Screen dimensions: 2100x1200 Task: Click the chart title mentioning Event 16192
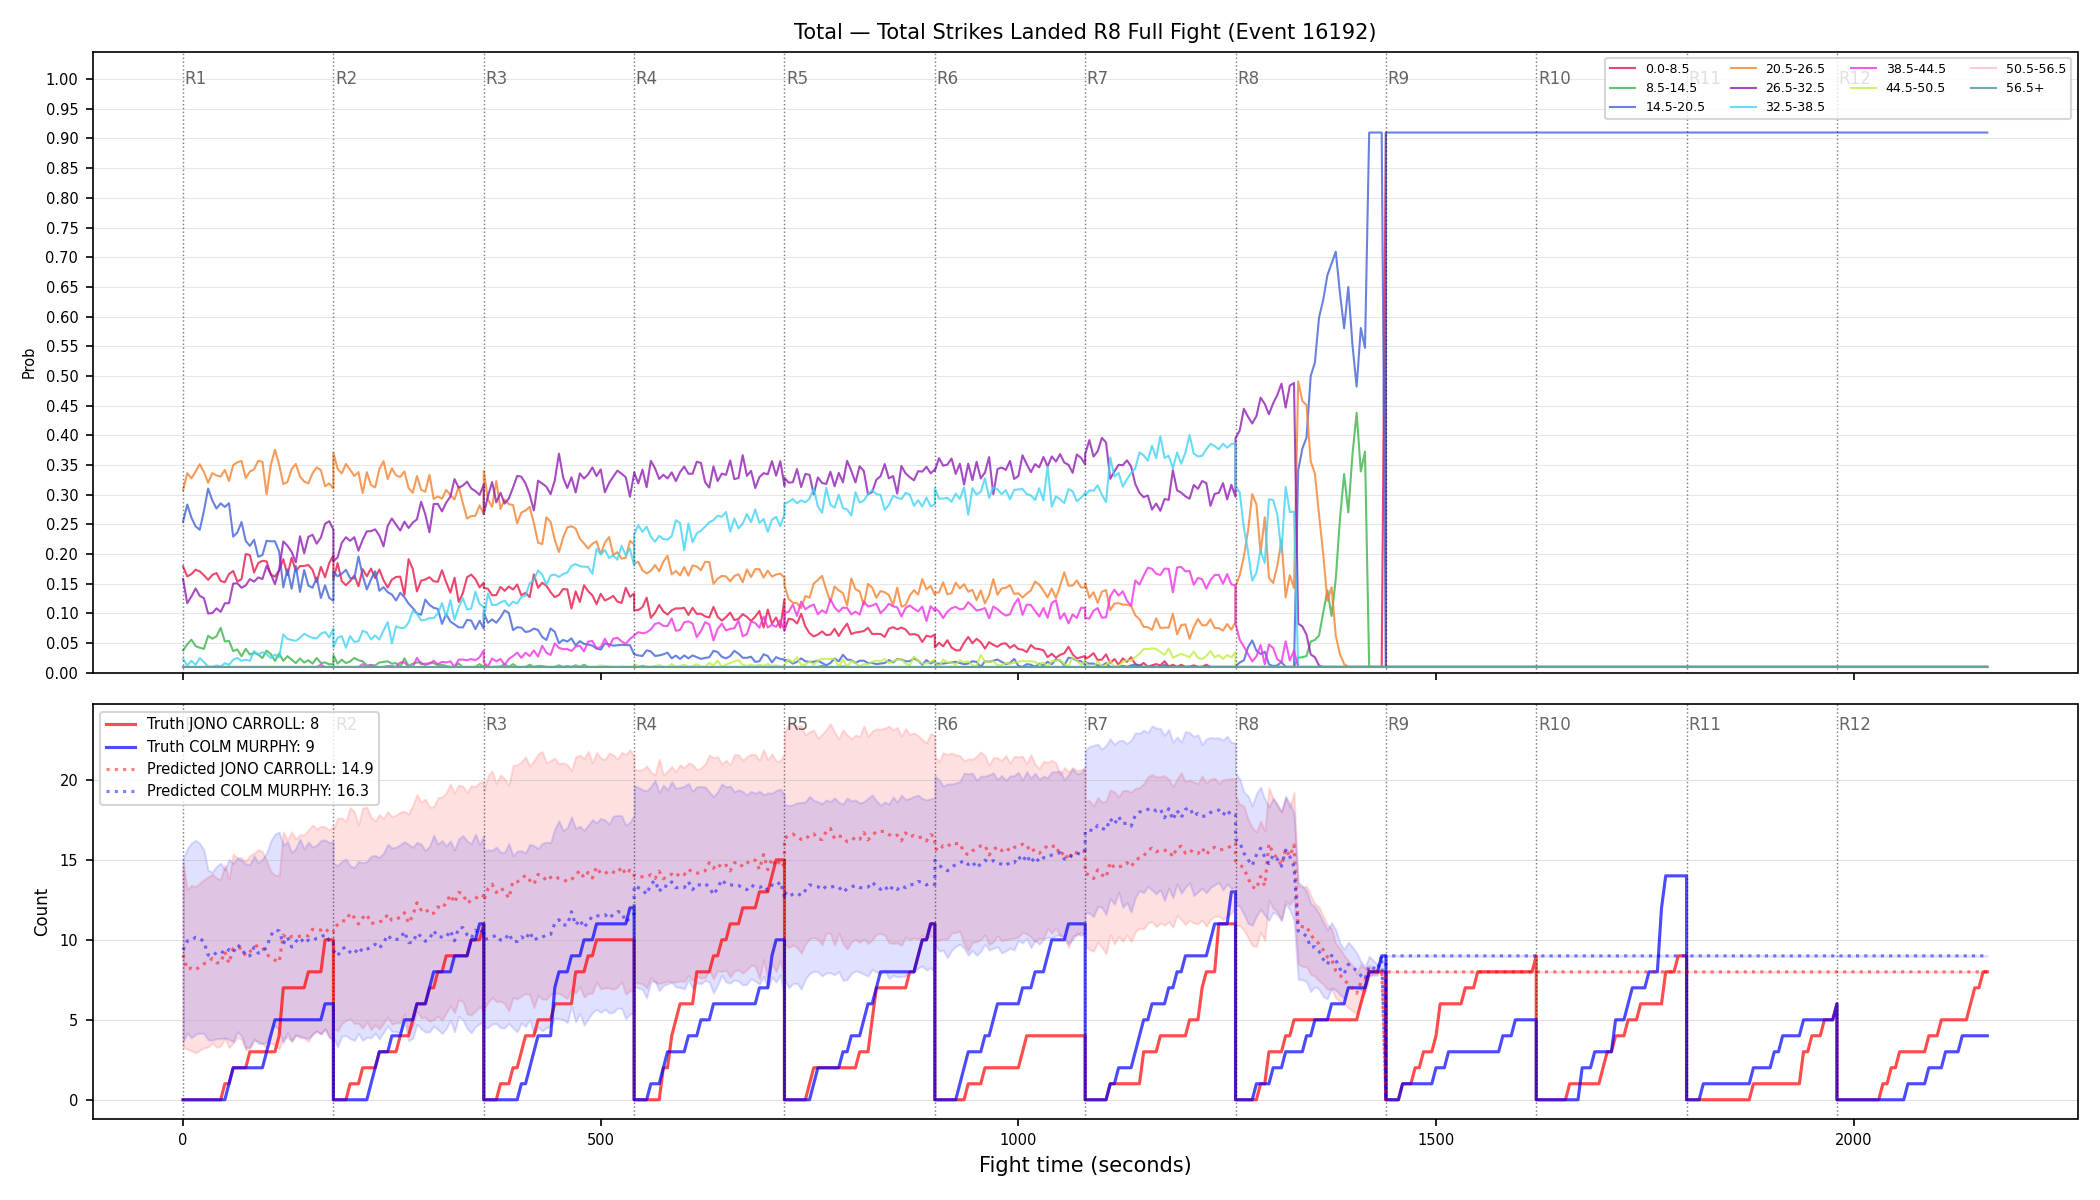pos(1085,32)
